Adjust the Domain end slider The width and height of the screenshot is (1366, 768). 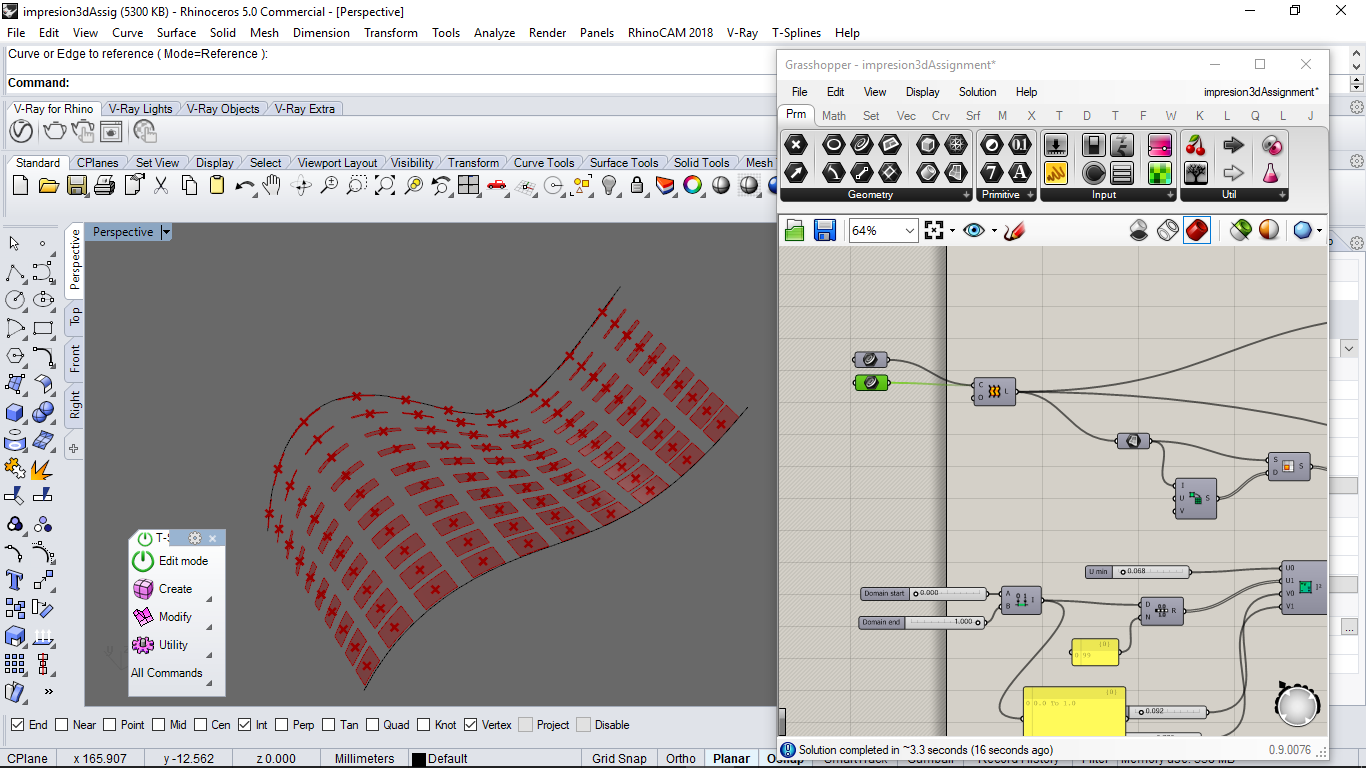[x=921, y=622]
